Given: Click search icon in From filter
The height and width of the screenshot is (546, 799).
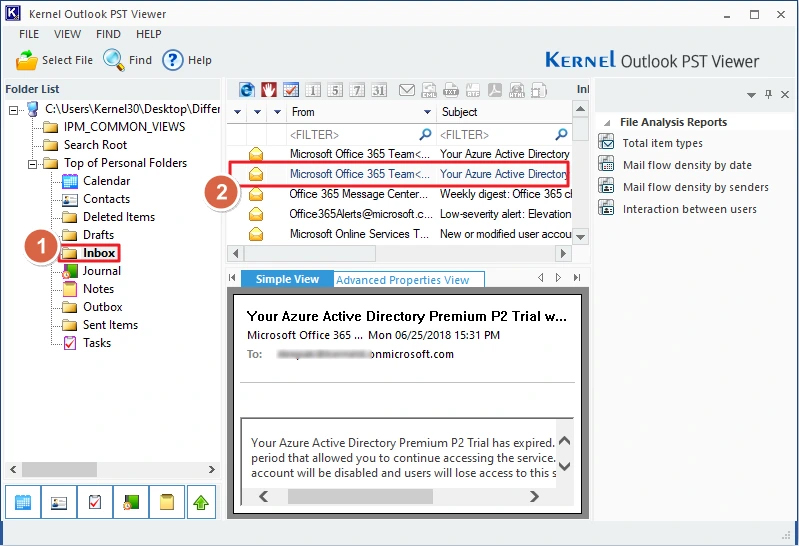Looking at the screenshot, I should point(425,135).
